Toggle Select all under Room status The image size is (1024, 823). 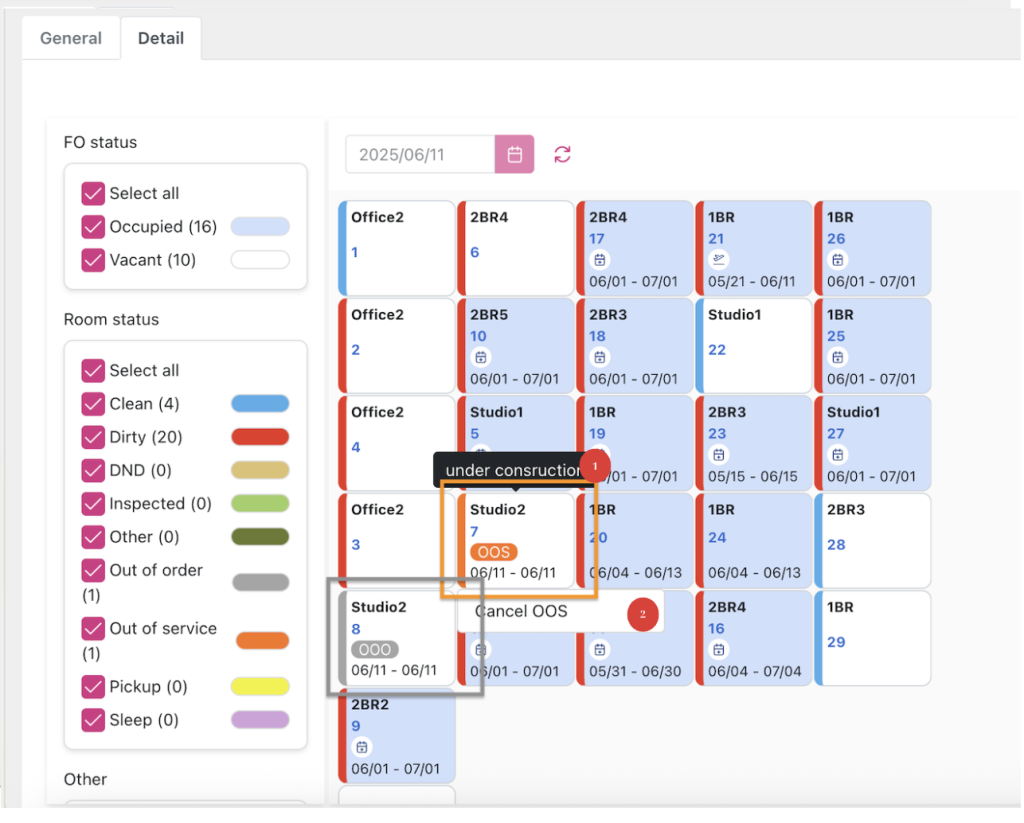click(x=93, y=371)
